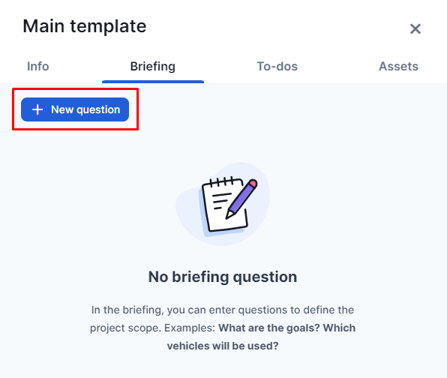Click the "project scope. Examples:" text
447x378 pixels.
coord(153,328)
